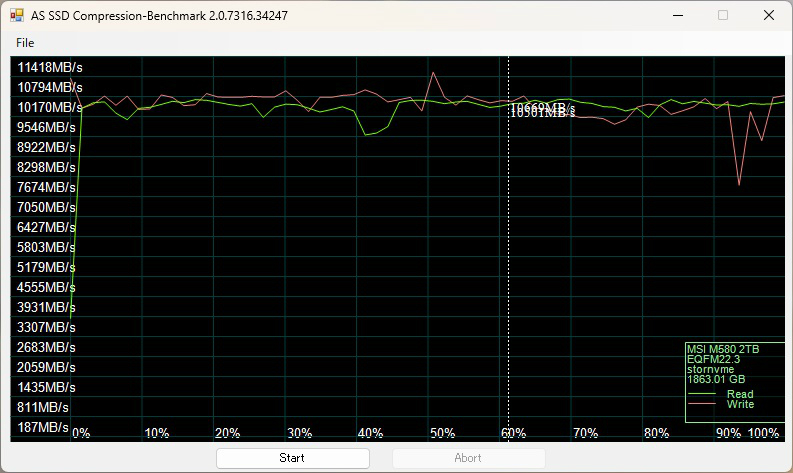Click the 3931MB/s axis label

[46, 307]
